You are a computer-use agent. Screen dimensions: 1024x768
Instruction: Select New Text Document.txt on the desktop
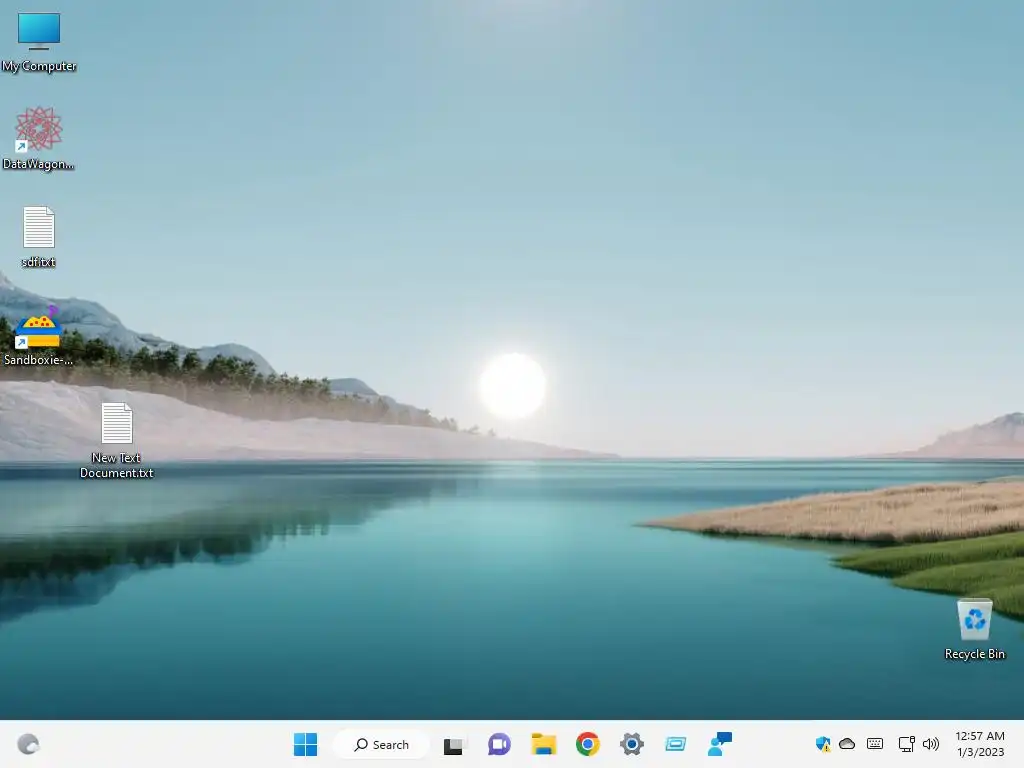pos(117,441)
